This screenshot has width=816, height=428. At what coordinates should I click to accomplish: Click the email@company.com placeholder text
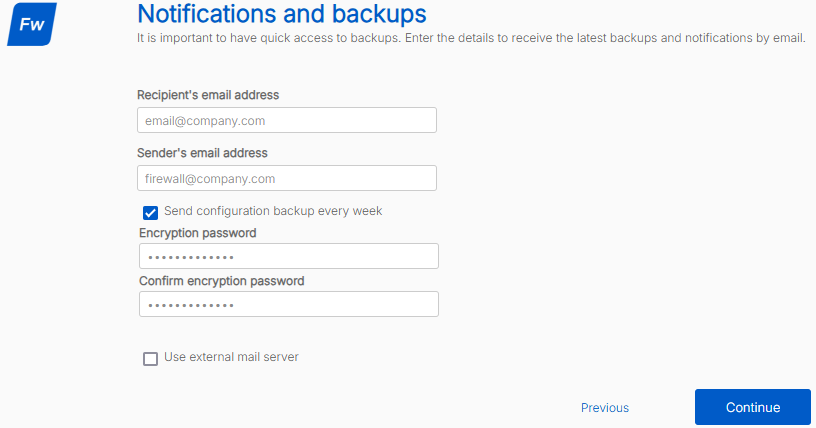tap(205, 121)
